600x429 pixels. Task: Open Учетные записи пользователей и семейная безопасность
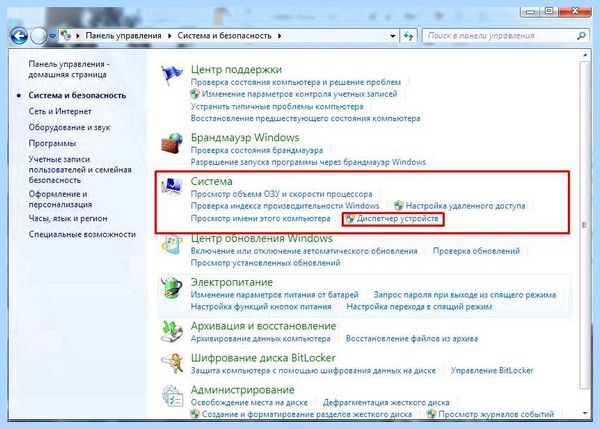tap(80, 170)
